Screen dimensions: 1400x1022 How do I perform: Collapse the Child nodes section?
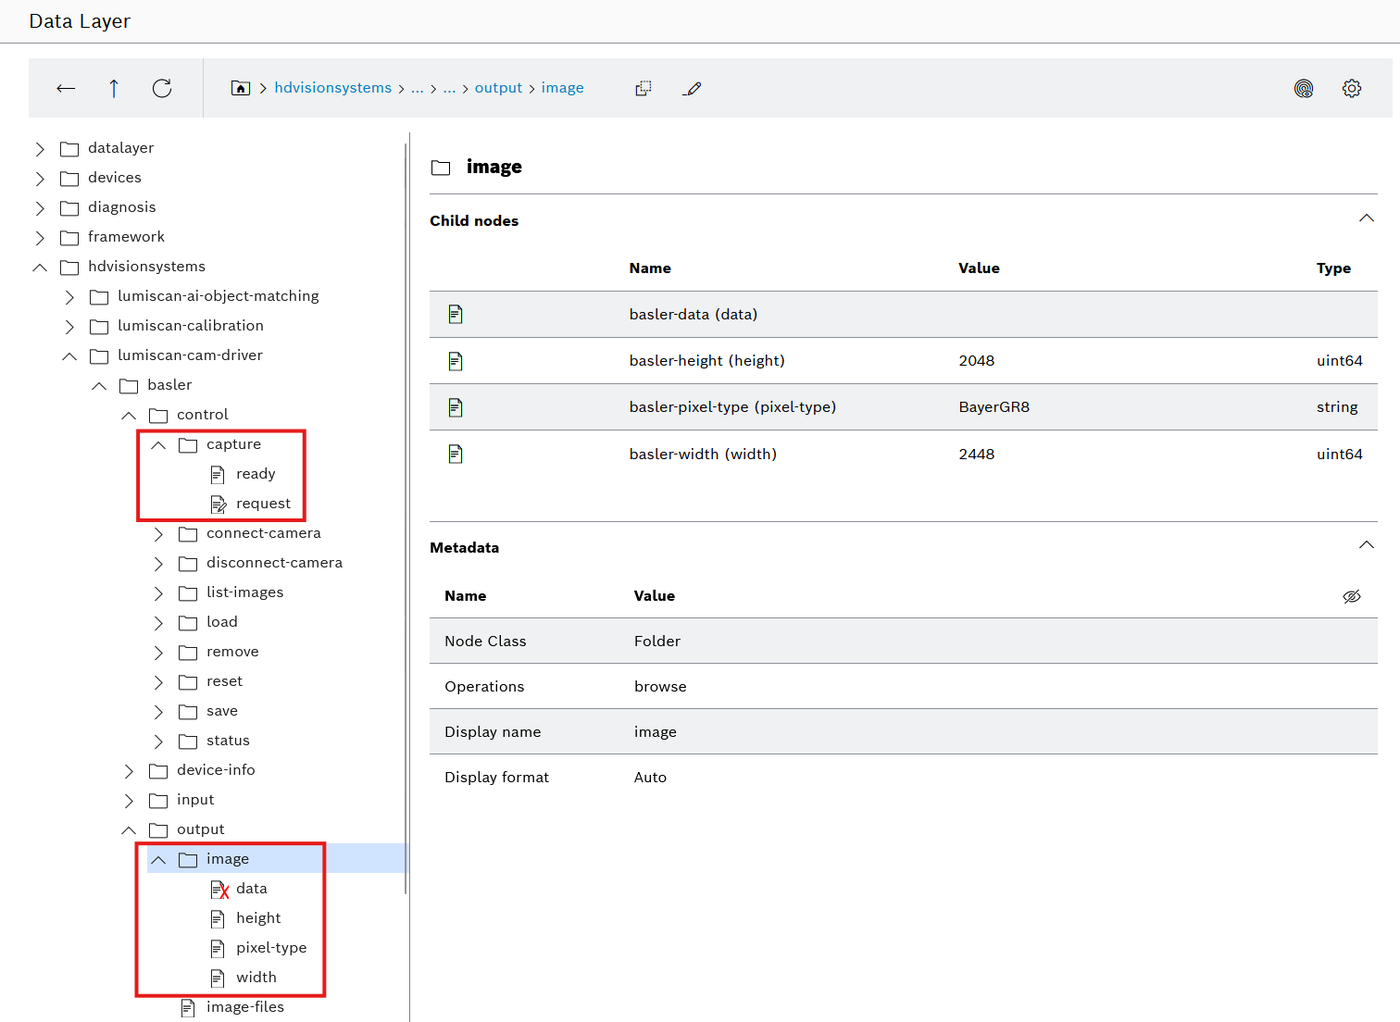[x=1366, y=219]
